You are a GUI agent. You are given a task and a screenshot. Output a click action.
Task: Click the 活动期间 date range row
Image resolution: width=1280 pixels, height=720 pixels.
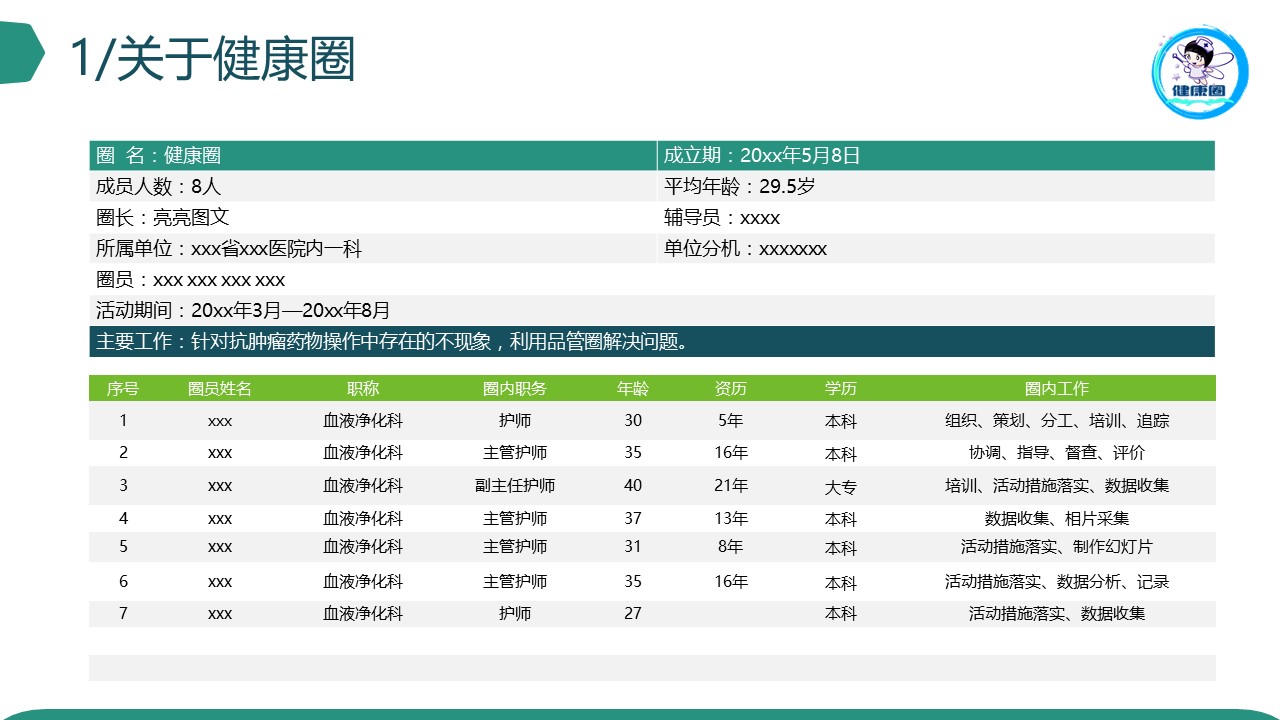pyautogui.click(x=244, y=311)
